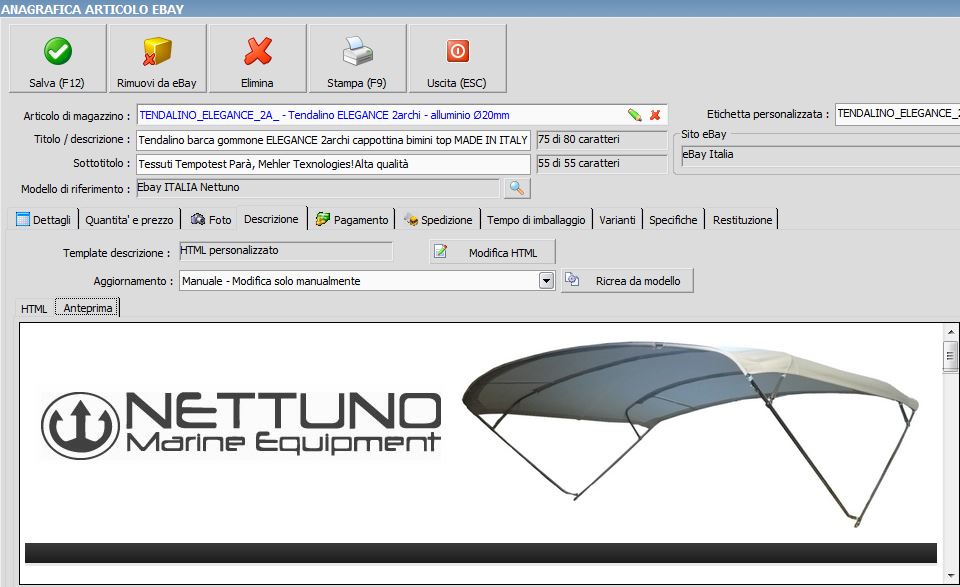Click the green checkmark Salva (F12) button
Viewport: 960px width, 587px height.
click(58, 59)
